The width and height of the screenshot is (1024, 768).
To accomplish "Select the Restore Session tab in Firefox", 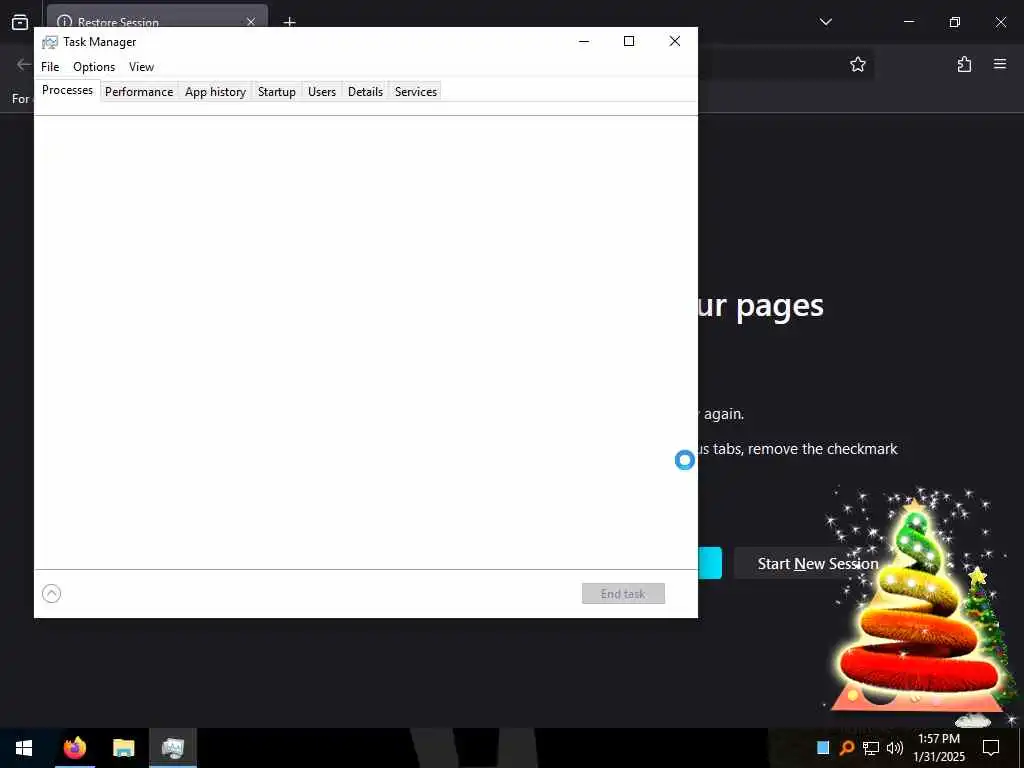I will (x=157, y=17).
